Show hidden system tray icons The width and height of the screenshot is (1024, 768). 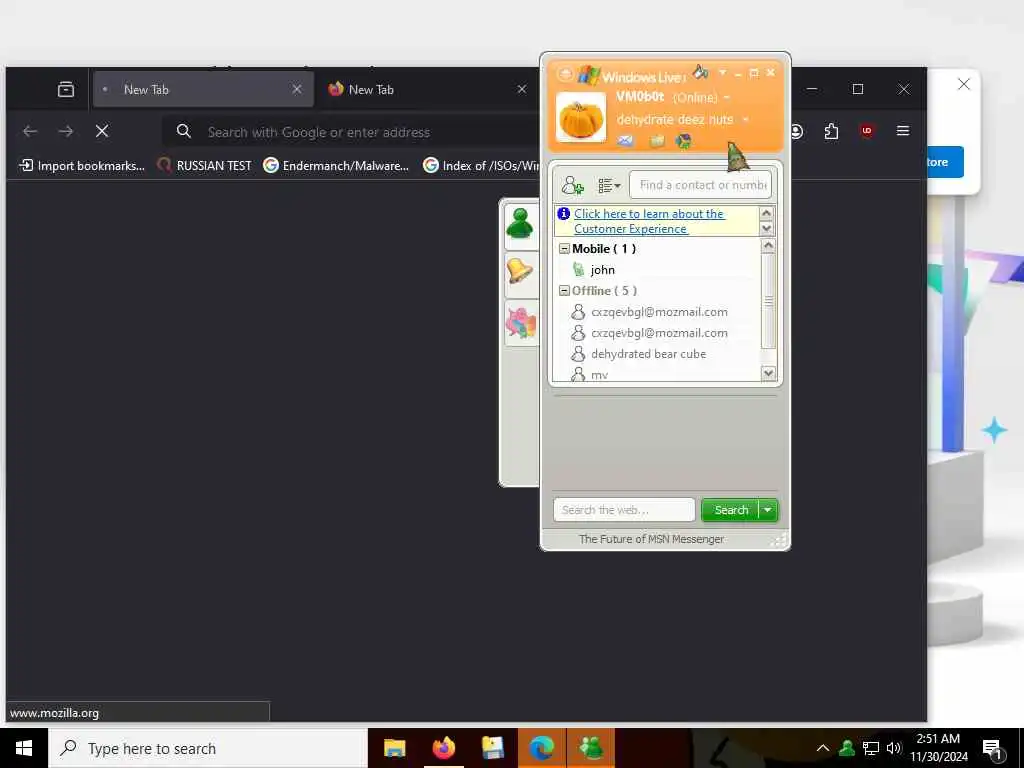823,748
